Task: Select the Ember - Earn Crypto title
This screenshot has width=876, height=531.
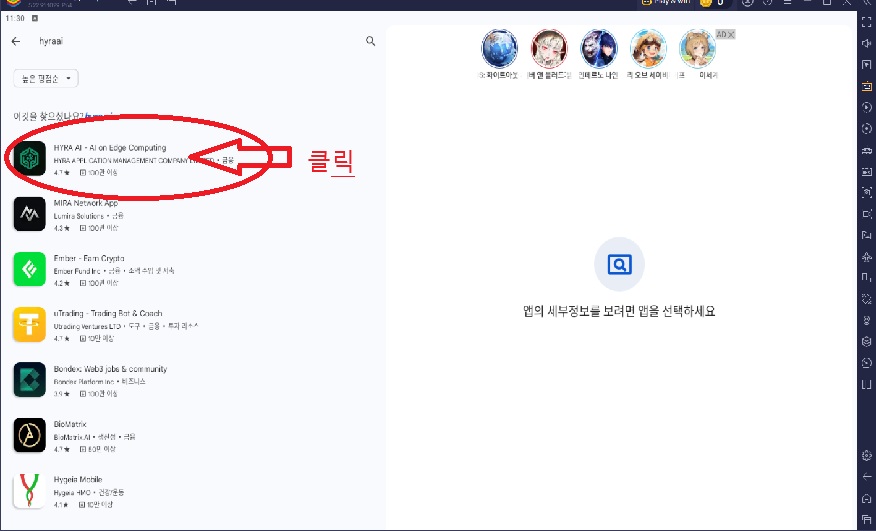Action: tap(89, 258)
